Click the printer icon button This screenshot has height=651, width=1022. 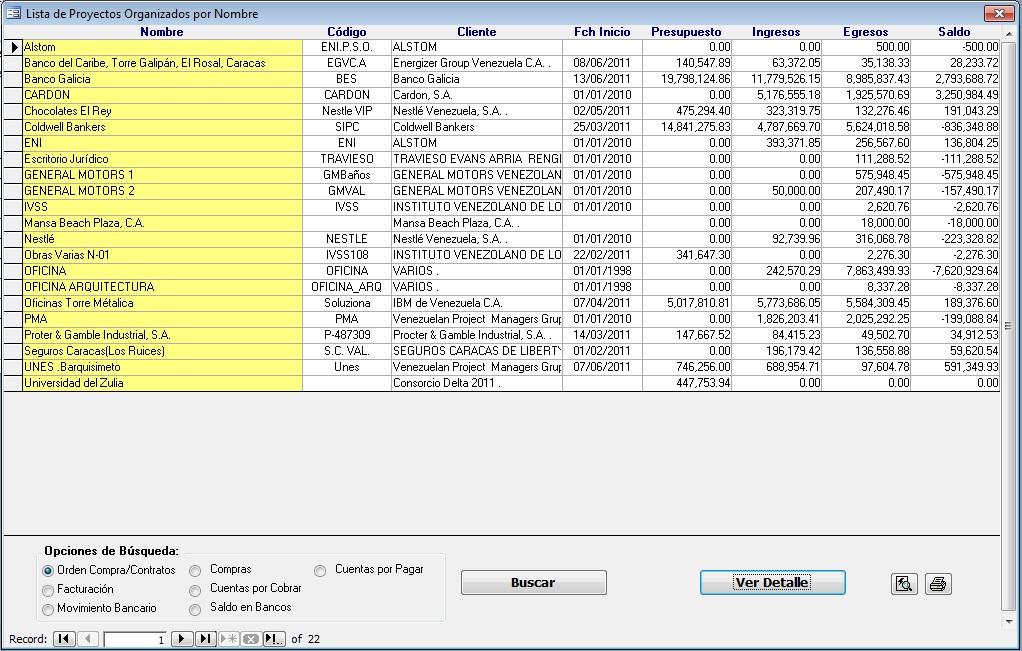[938, 583]
